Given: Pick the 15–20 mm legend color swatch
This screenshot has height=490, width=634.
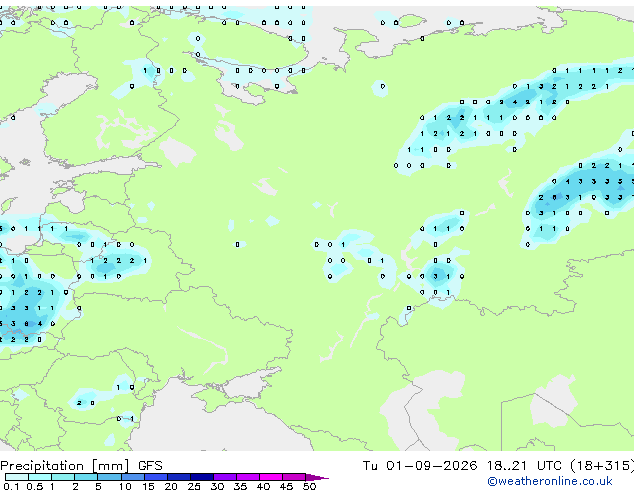Looking at the screenshot, I should (156, 477).
